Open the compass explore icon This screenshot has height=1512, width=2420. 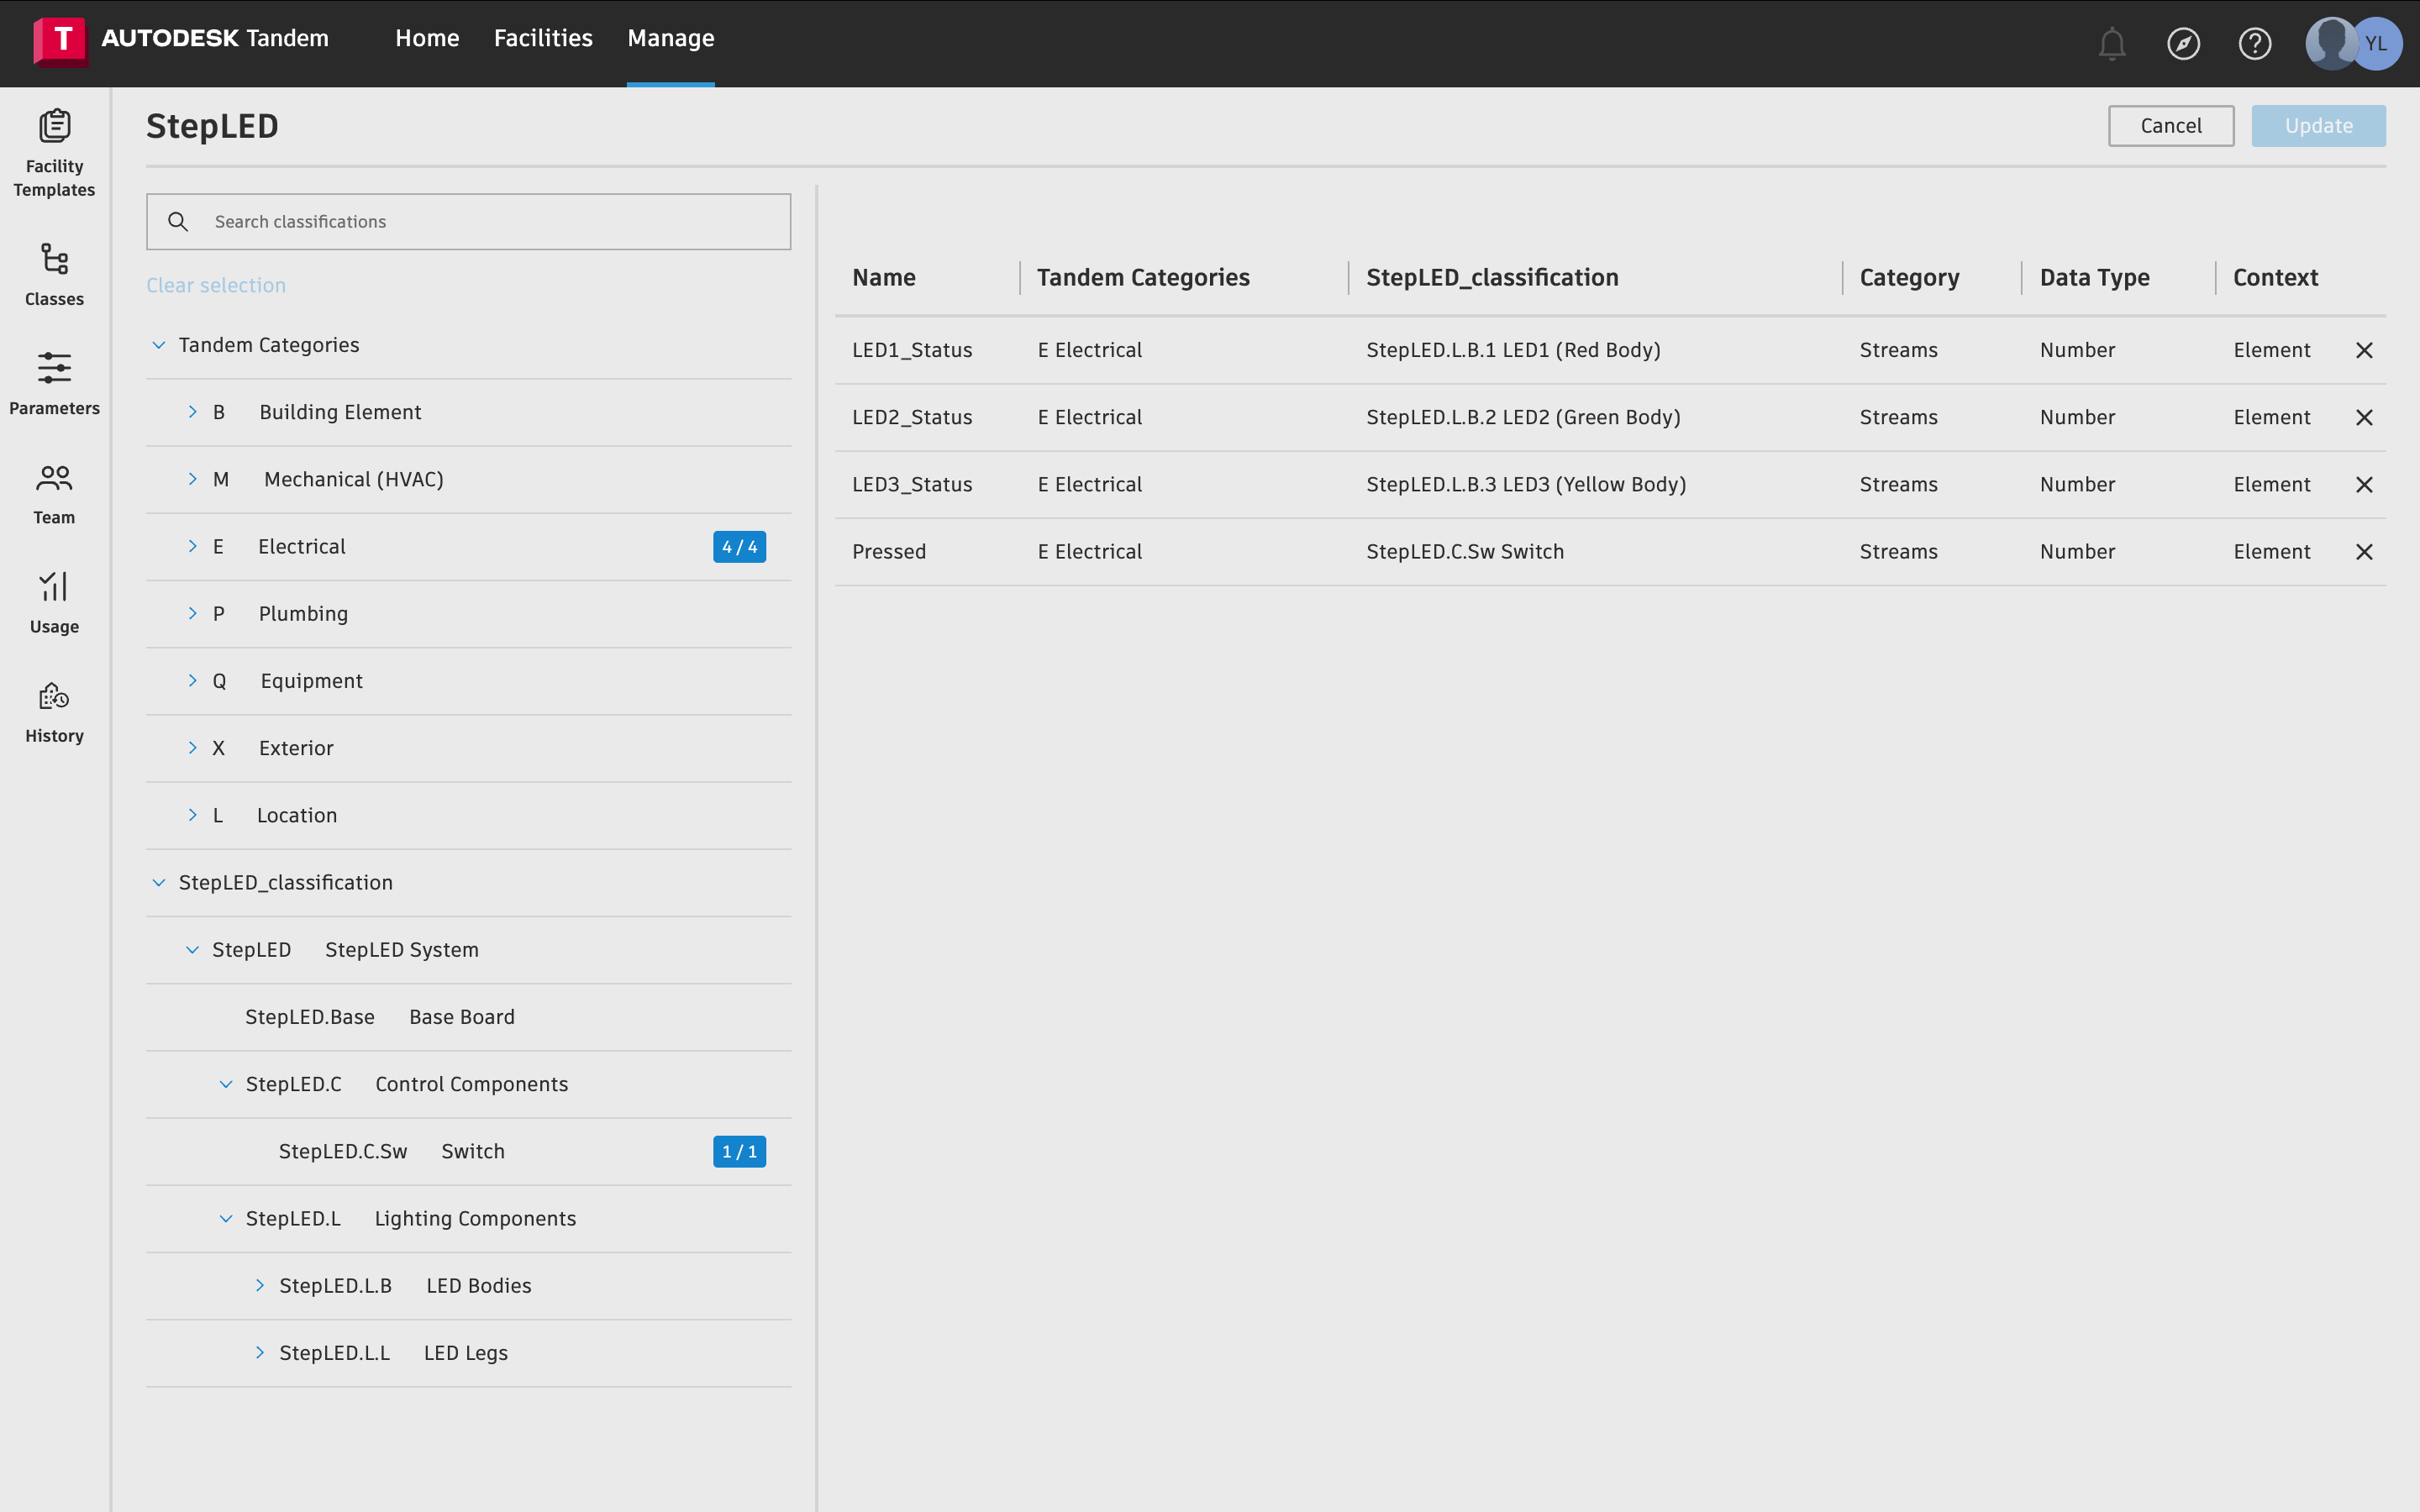point(2183,44)
